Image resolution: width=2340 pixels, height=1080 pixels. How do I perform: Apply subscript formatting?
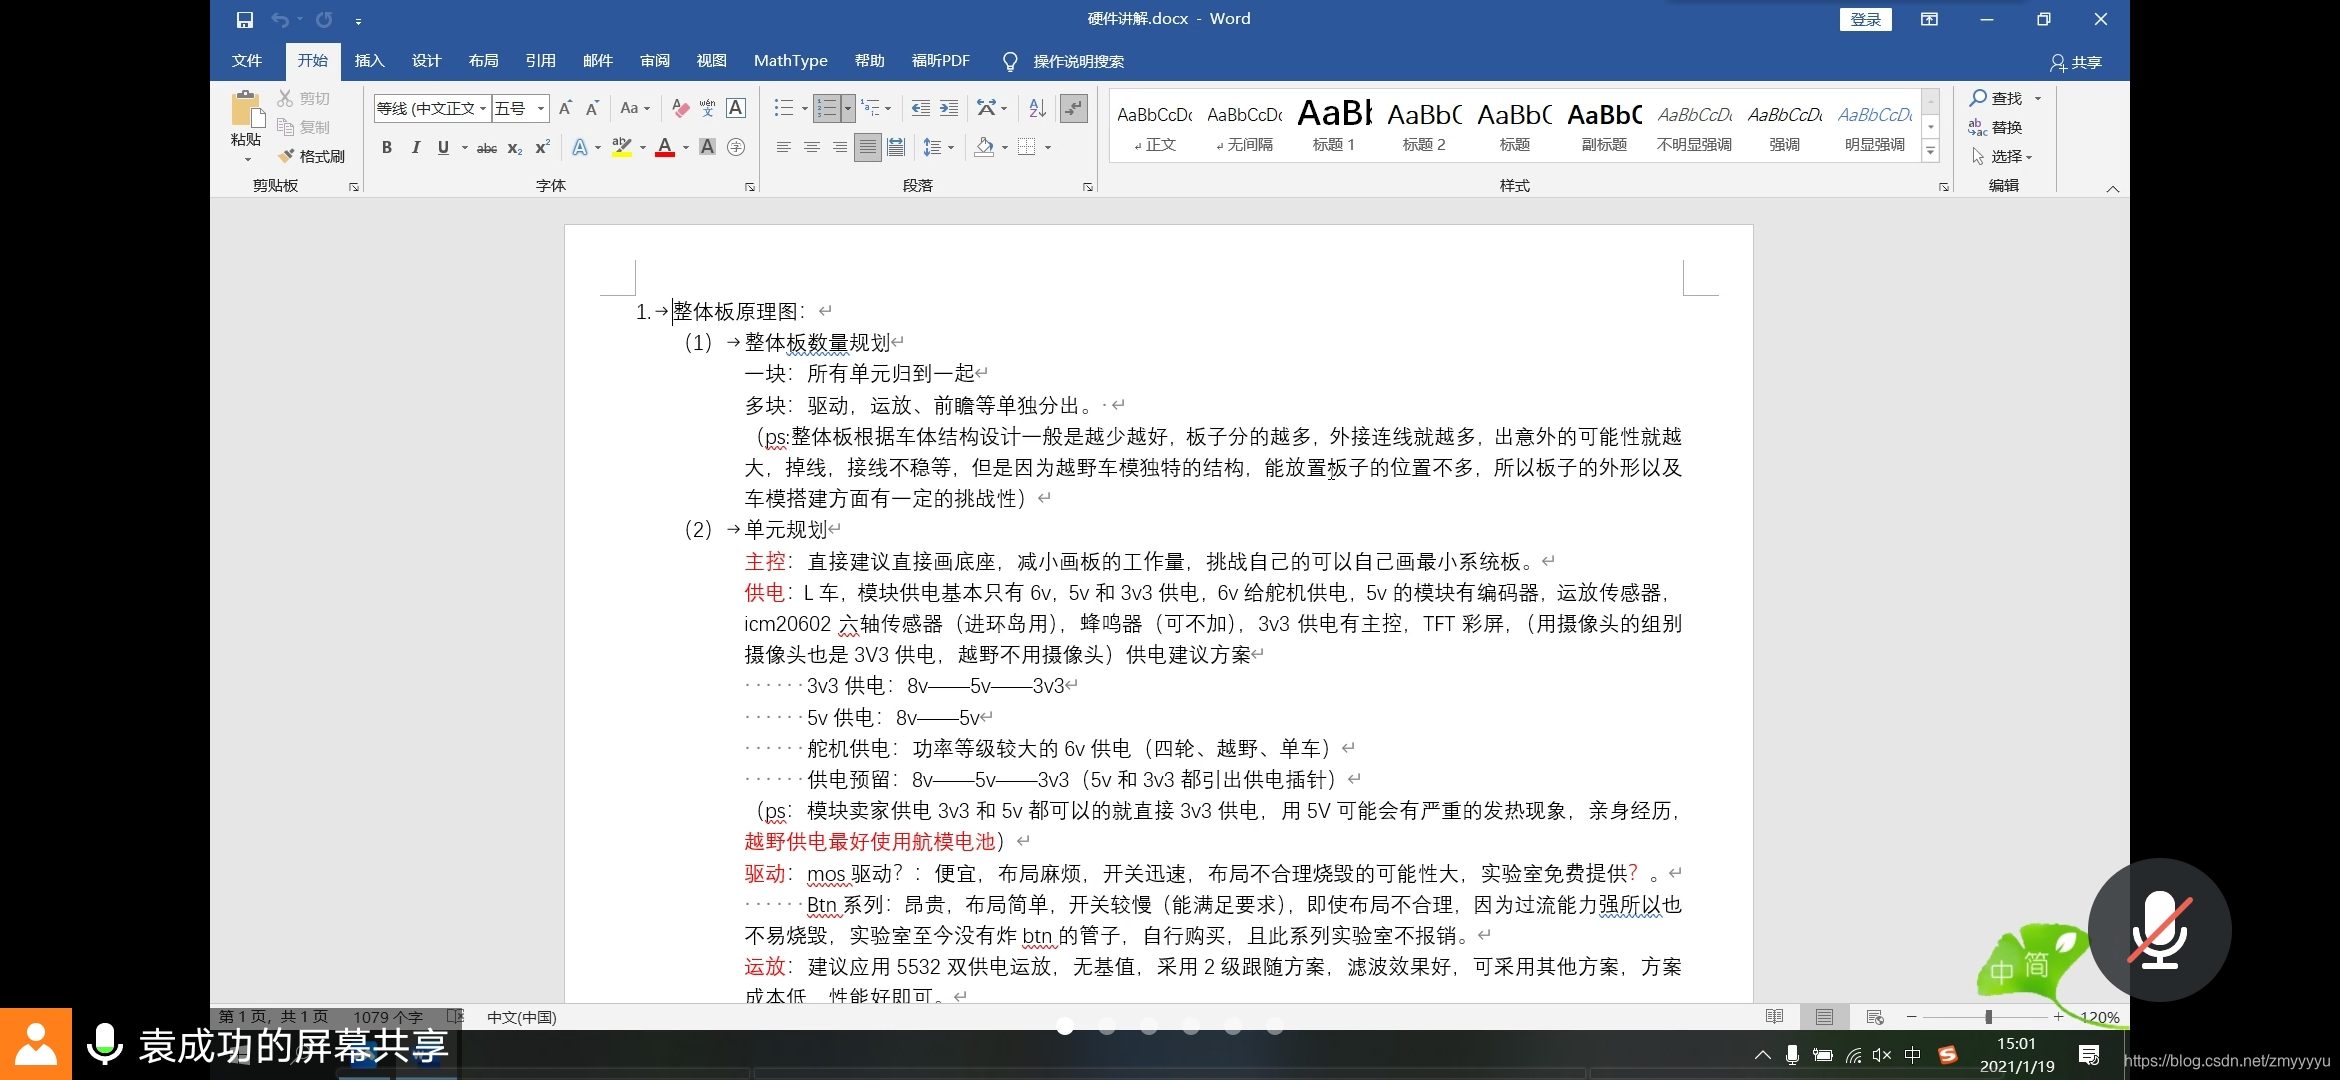point(515,148)
